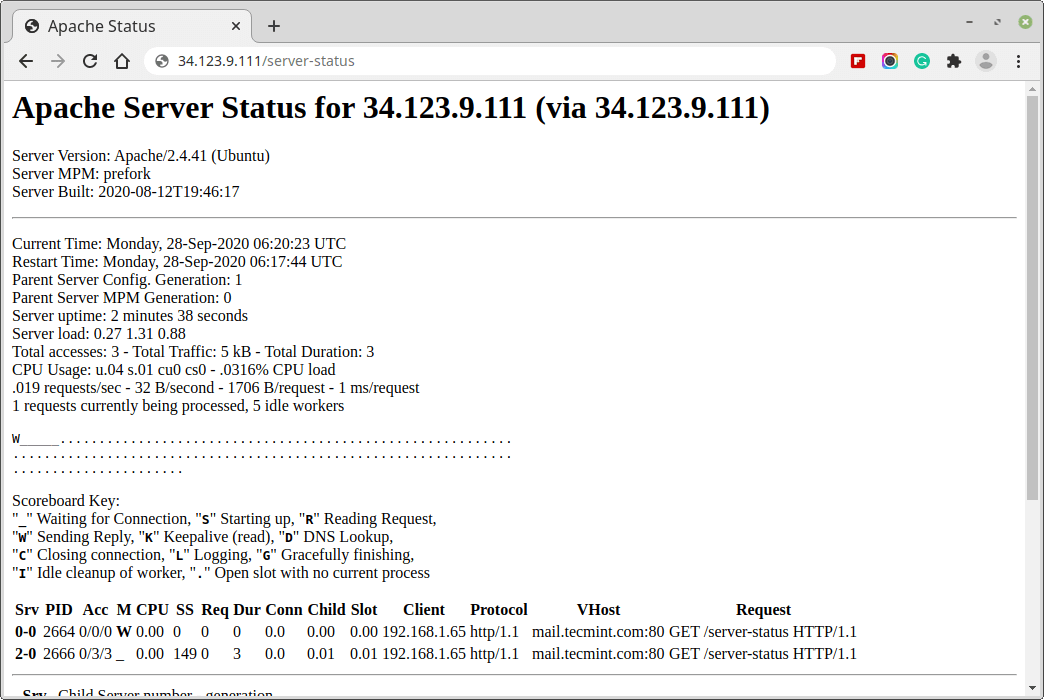Click the Current Time line

click(x=178, y=244)
